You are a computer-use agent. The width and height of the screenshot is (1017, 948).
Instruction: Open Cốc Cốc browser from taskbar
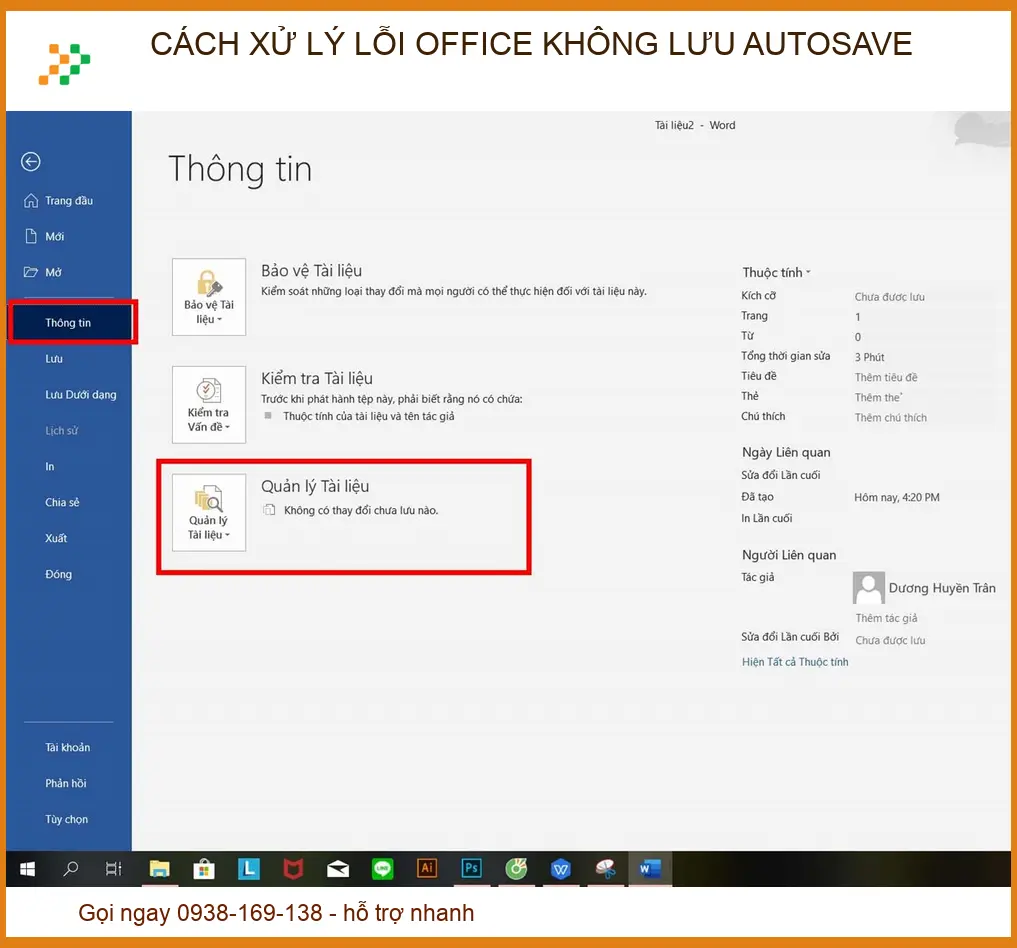click(516, 869)
